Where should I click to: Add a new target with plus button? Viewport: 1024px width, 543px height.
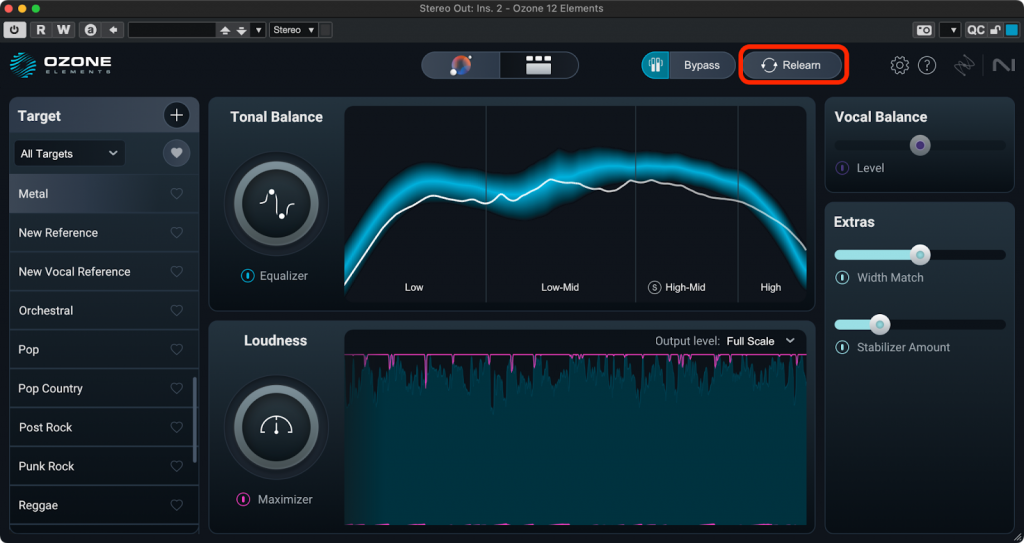[177, 116]
